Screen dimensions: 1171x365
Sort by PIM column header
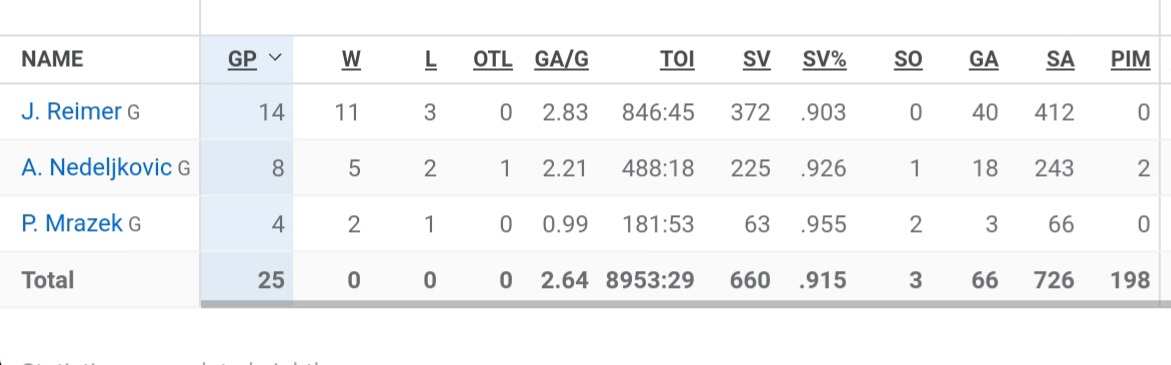[1131, 59]
